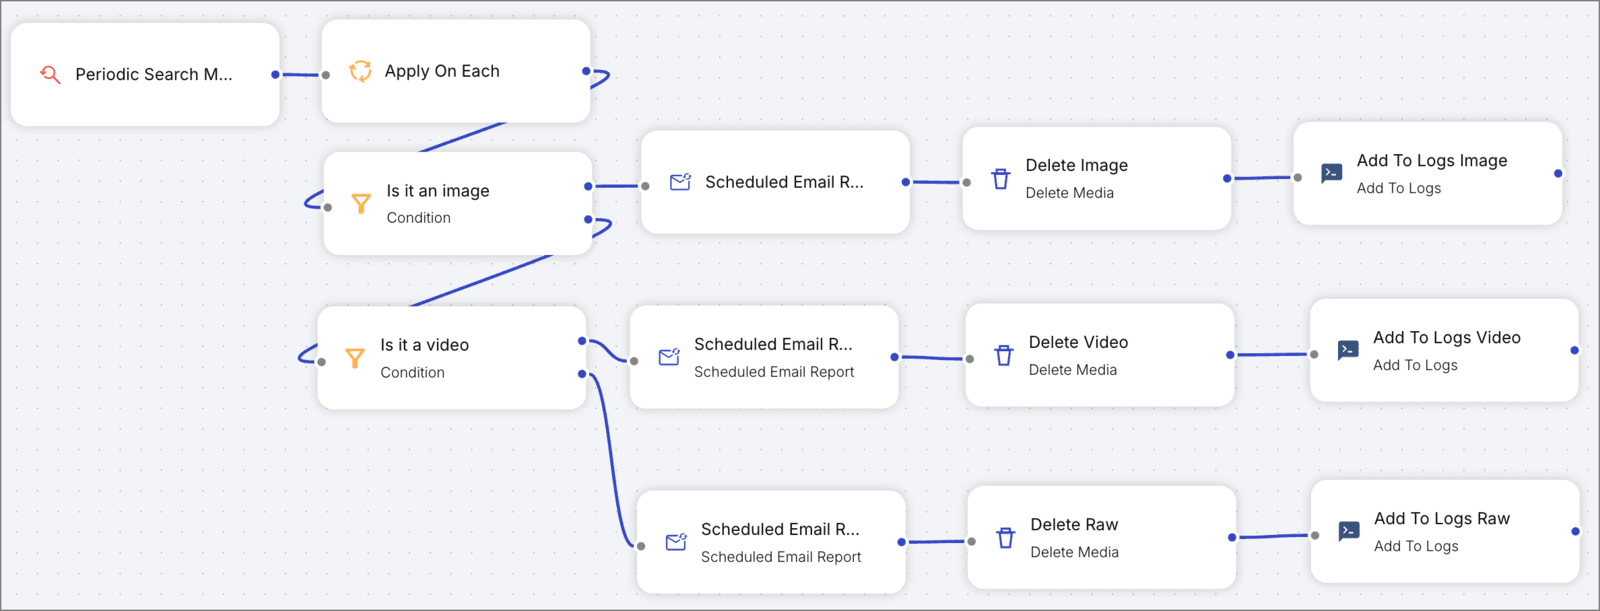Click output port of the email node before Delete Image
Viewport: 1600px width, 611px height.
point(906,182)
